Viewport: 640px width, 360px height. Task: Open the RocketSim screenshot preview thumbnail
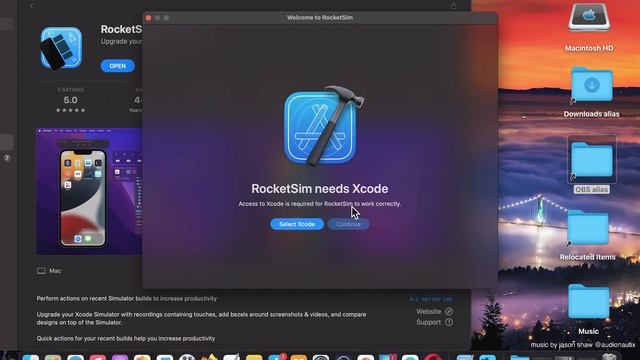tap(89, 191)
